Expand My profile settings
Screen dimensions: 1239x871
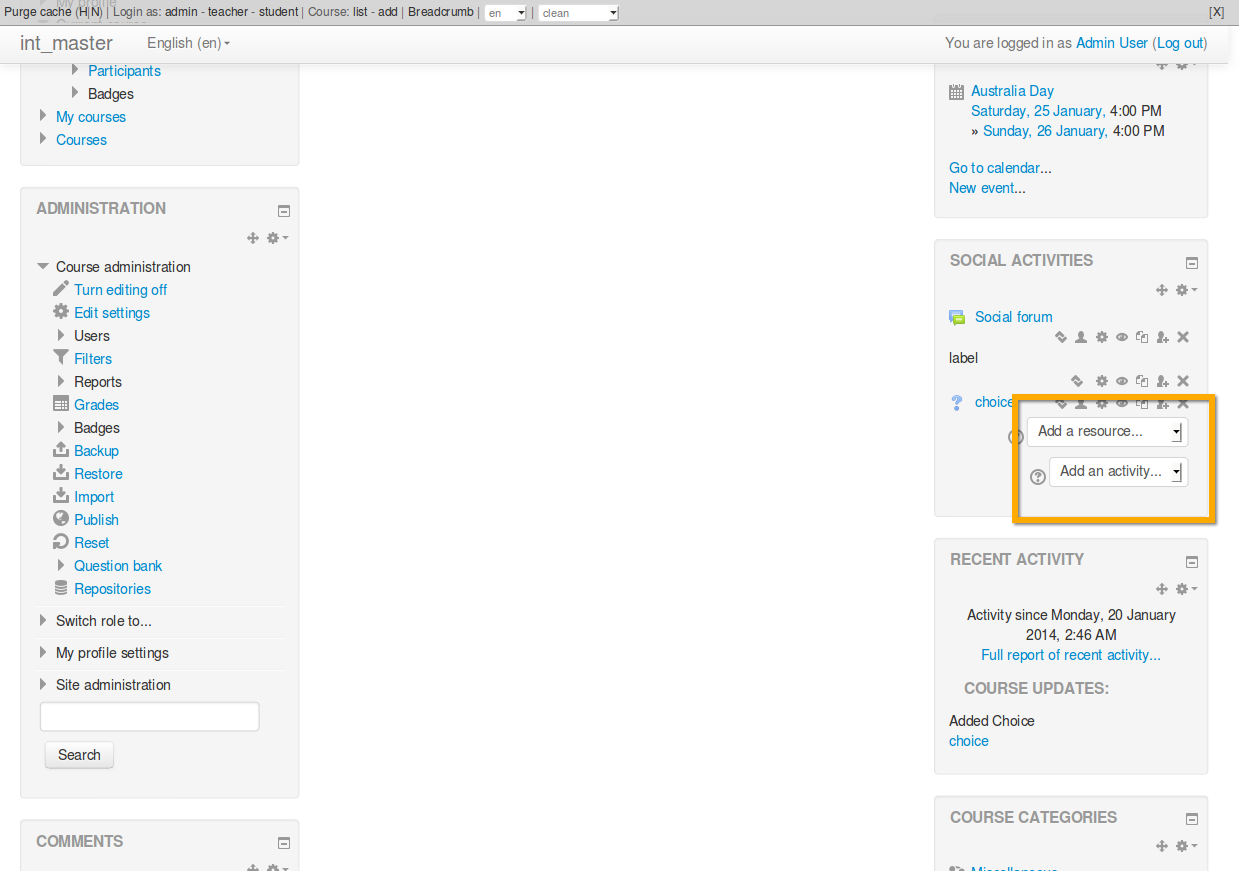[x=43, y=653]
